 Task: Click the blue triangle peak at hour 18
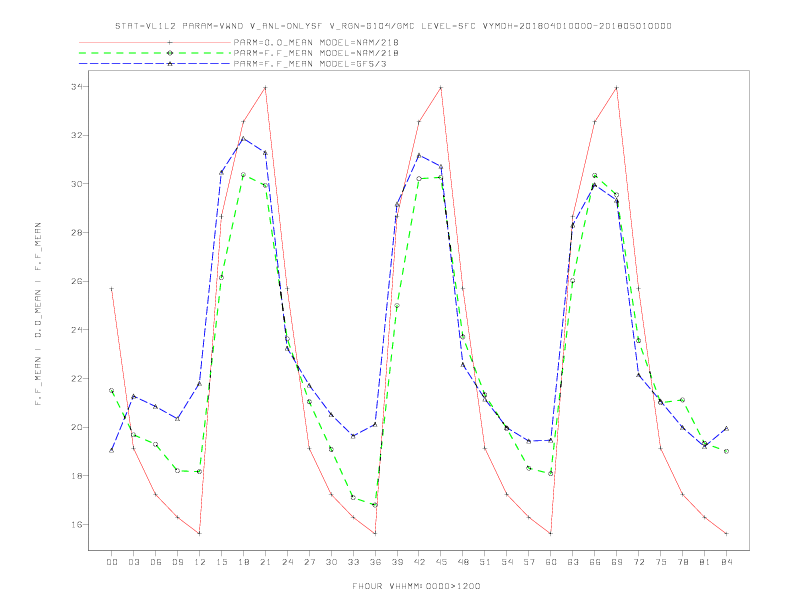[x=243, y=138]
